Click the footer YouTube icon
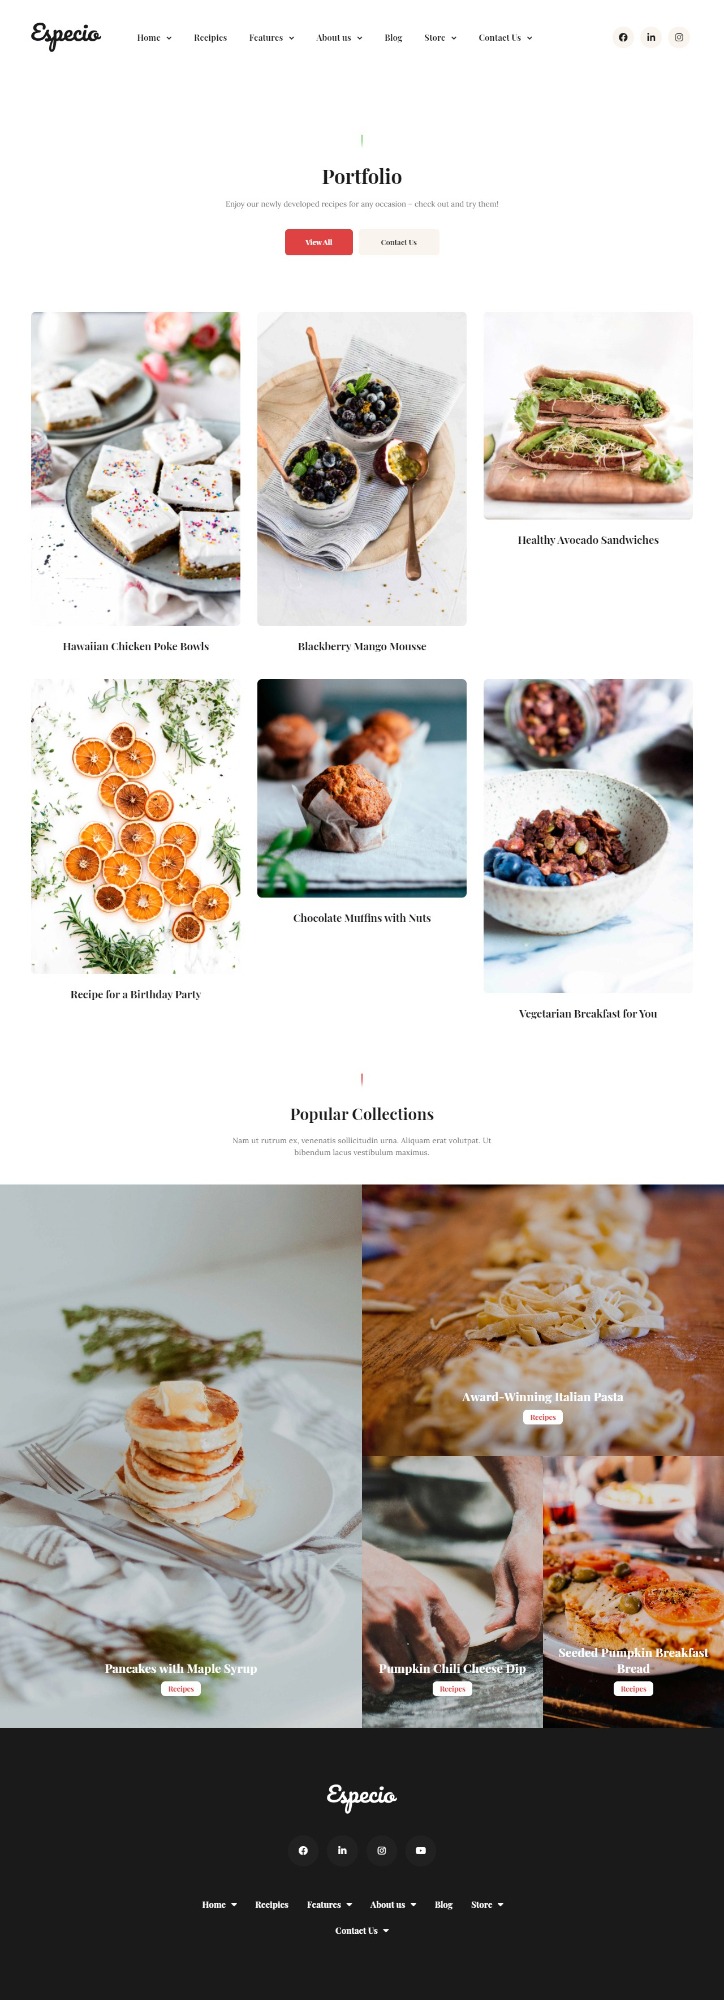Viewport: 724px width, 2000px height. pos(421,1850)
